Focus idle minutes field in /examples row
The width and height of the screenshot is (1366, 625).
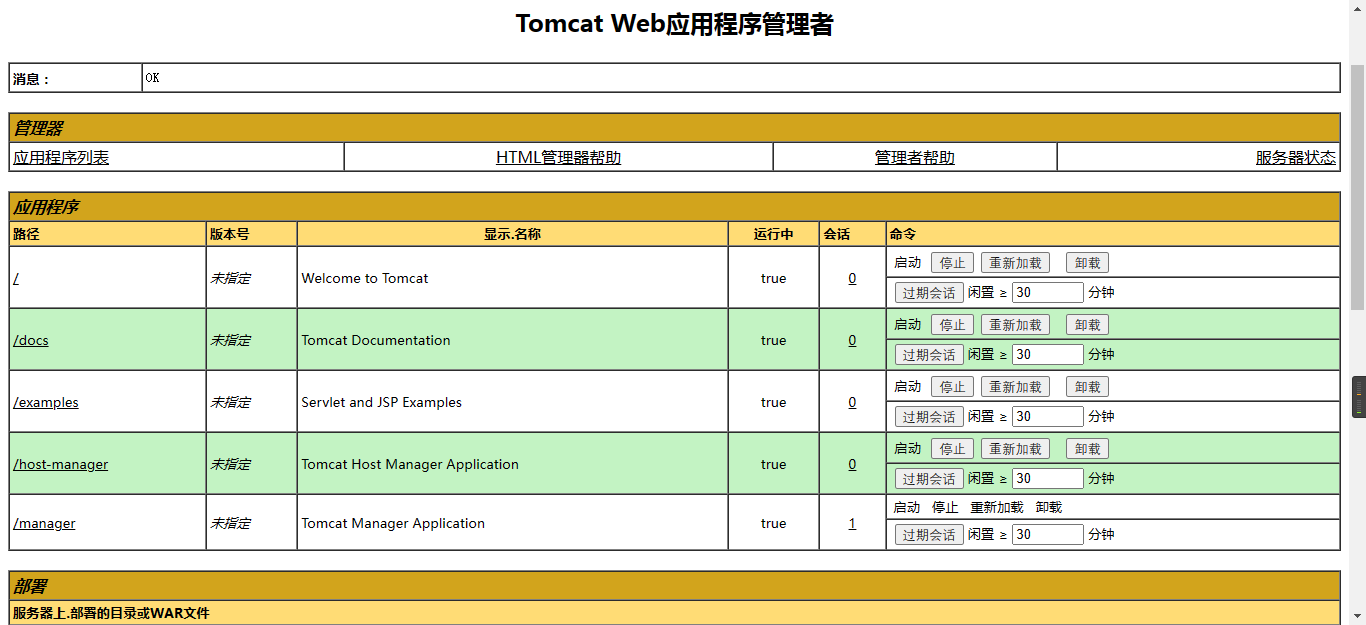coord(1047,417)
